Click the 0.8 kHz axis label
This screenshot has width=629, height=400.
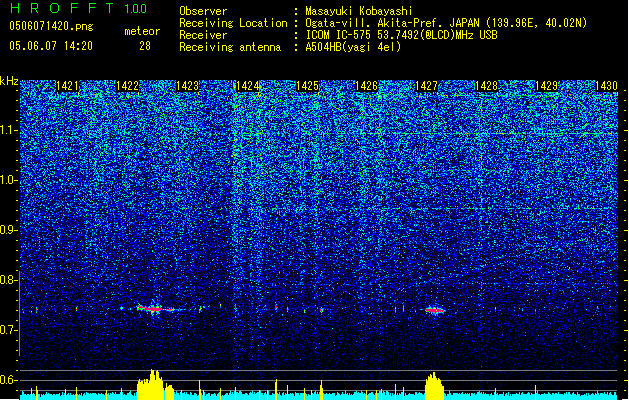click(8, 280)
